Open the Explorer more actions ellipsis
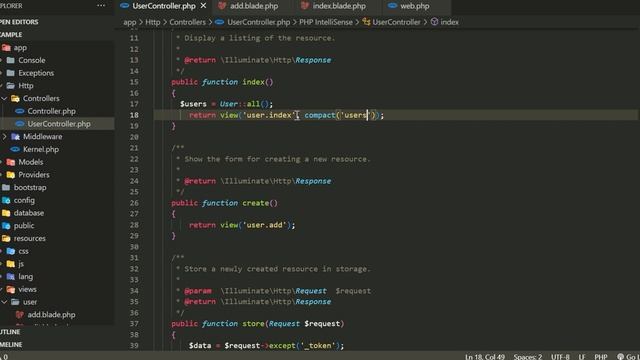Screen dimensions: 640x360 point(101,6)
